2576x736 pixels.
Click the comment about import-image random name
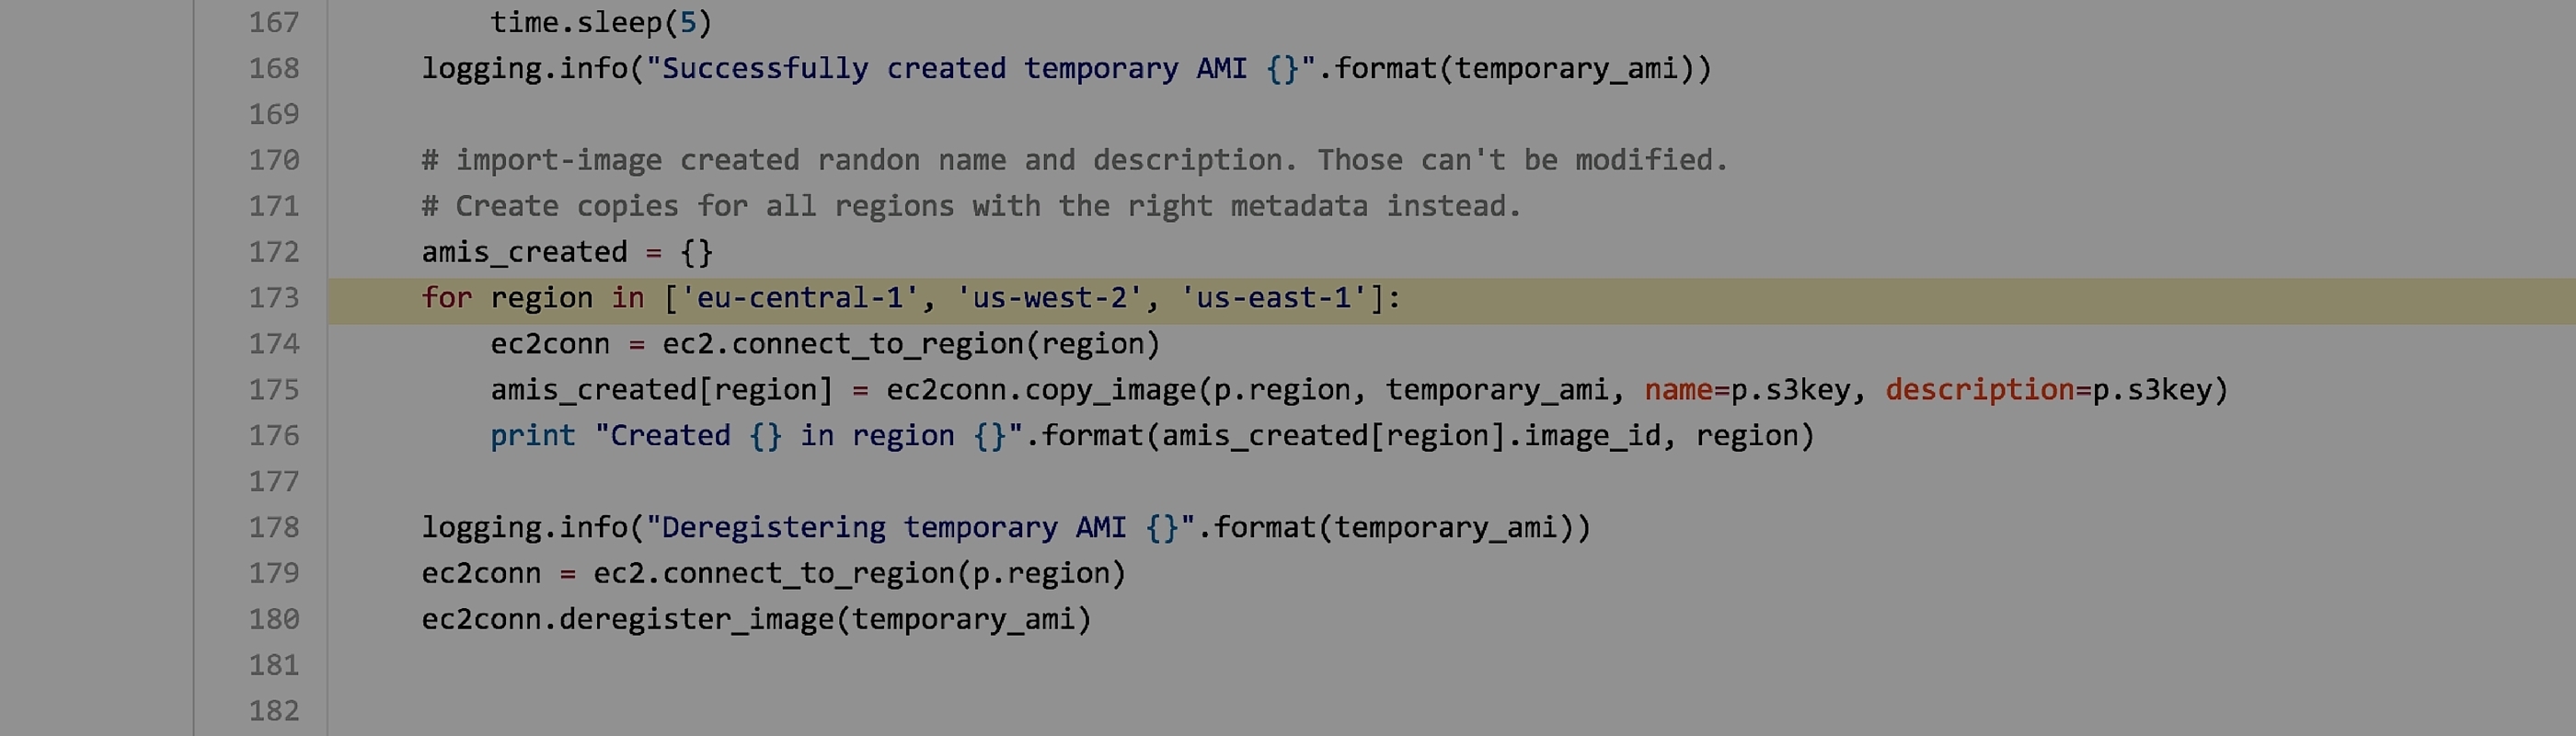[1075, 161]
